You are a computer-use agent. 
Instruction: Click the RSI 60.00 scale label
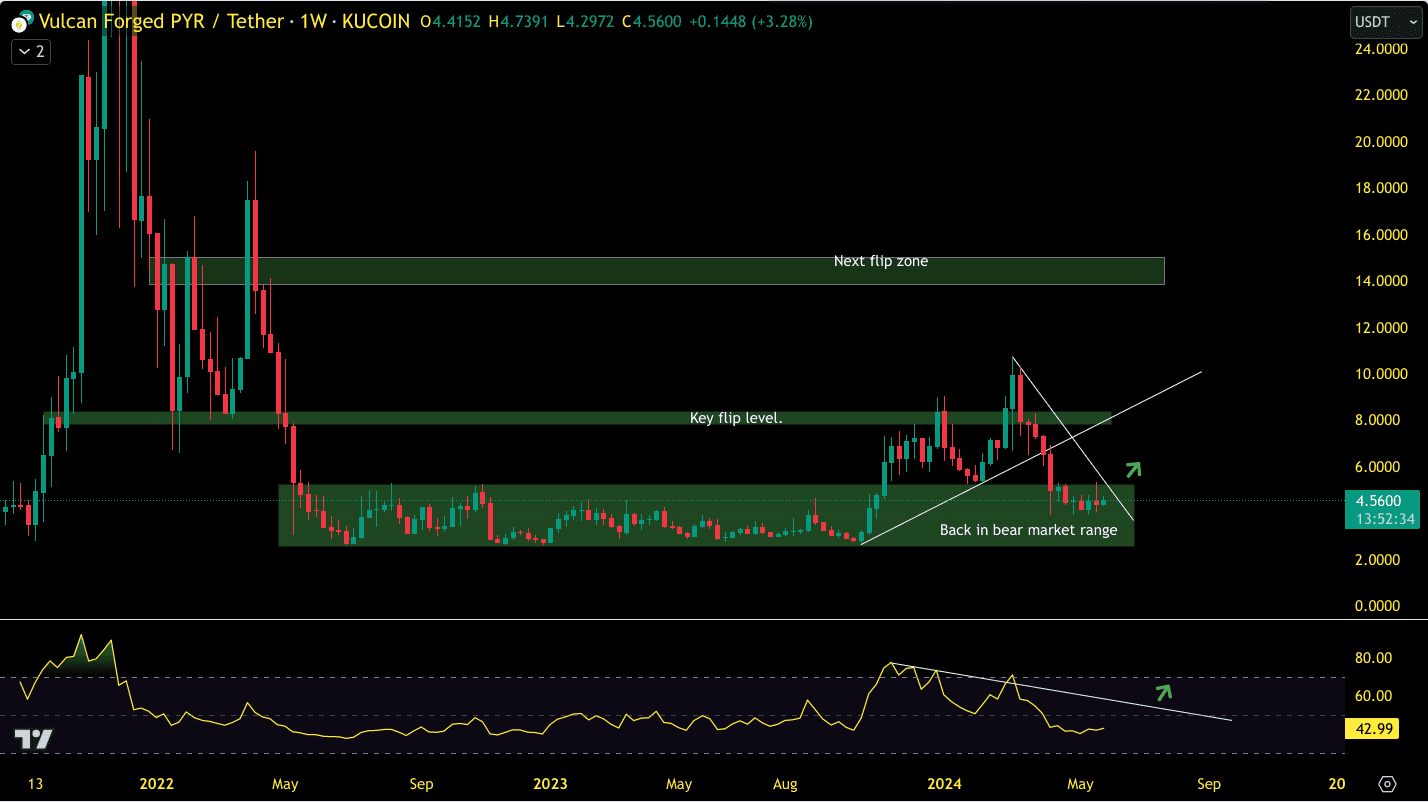[1374, 696]
